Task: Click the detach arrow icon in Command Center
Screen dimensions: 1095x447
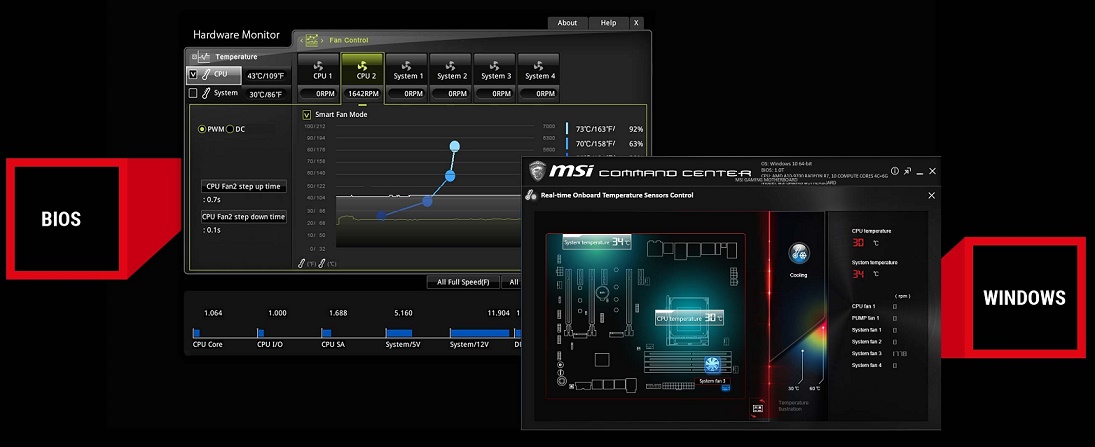Action: (x=907, y=171)
